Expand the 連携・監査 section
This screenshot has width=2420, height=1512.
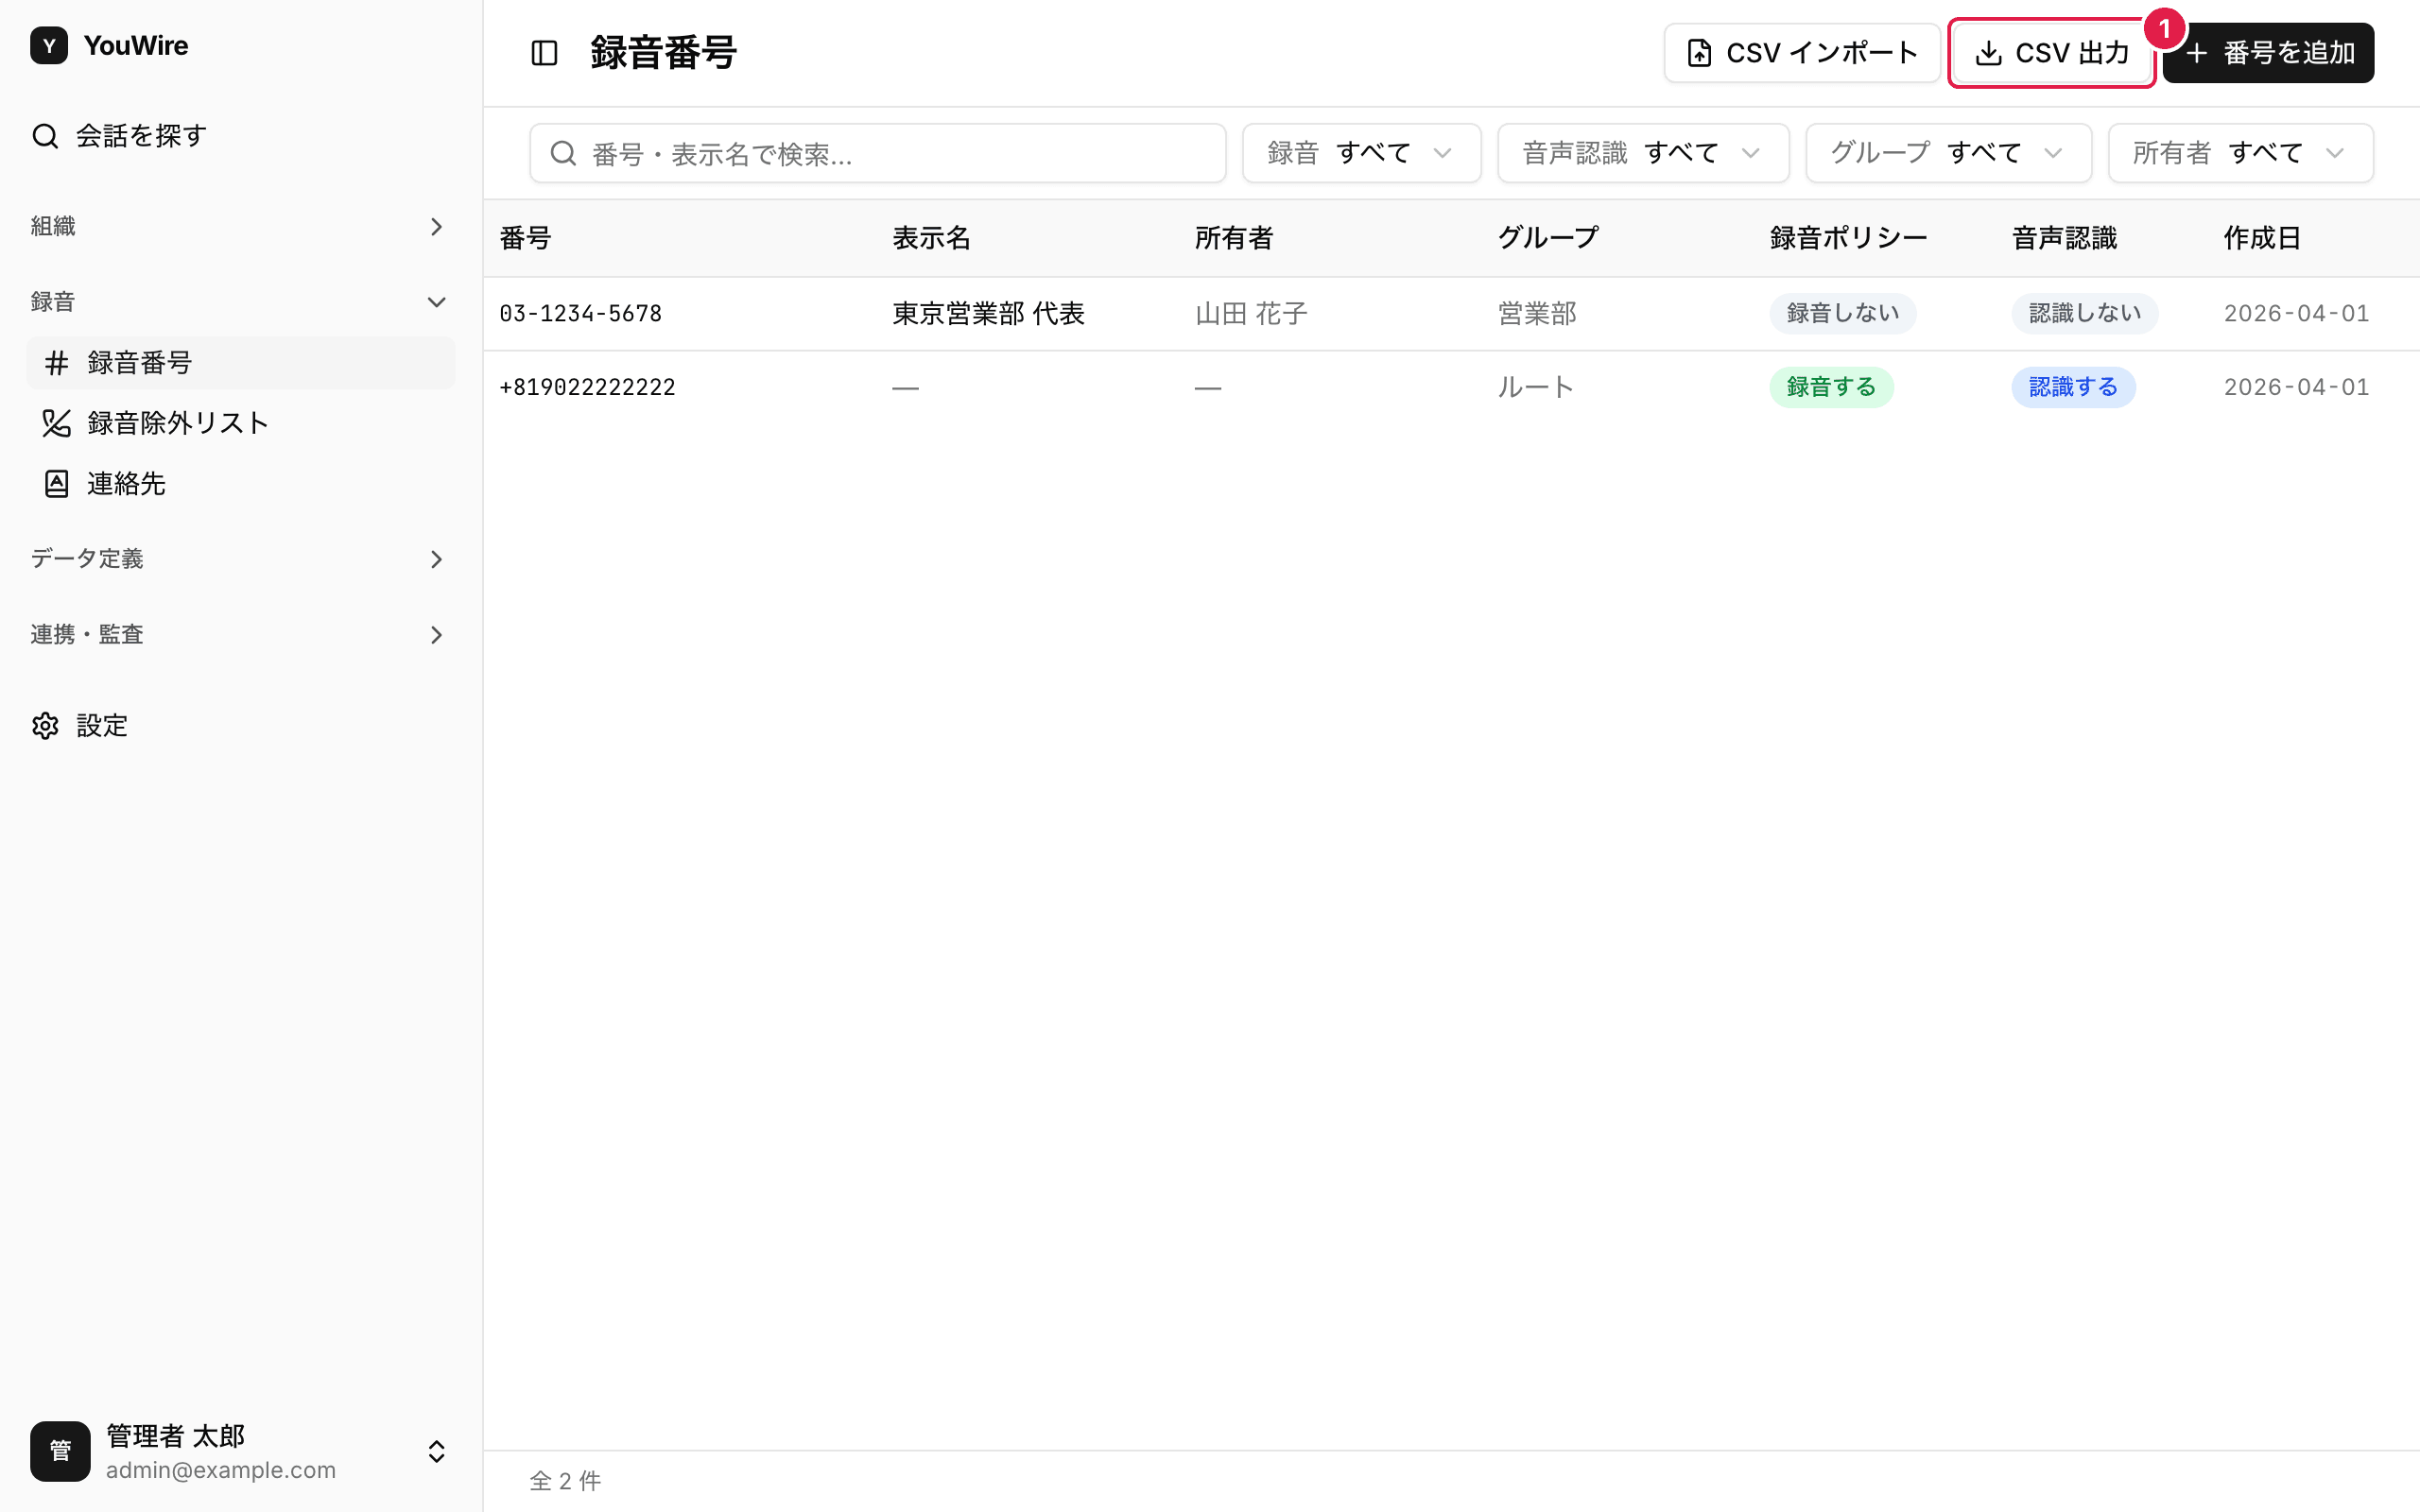coord(240,635)
